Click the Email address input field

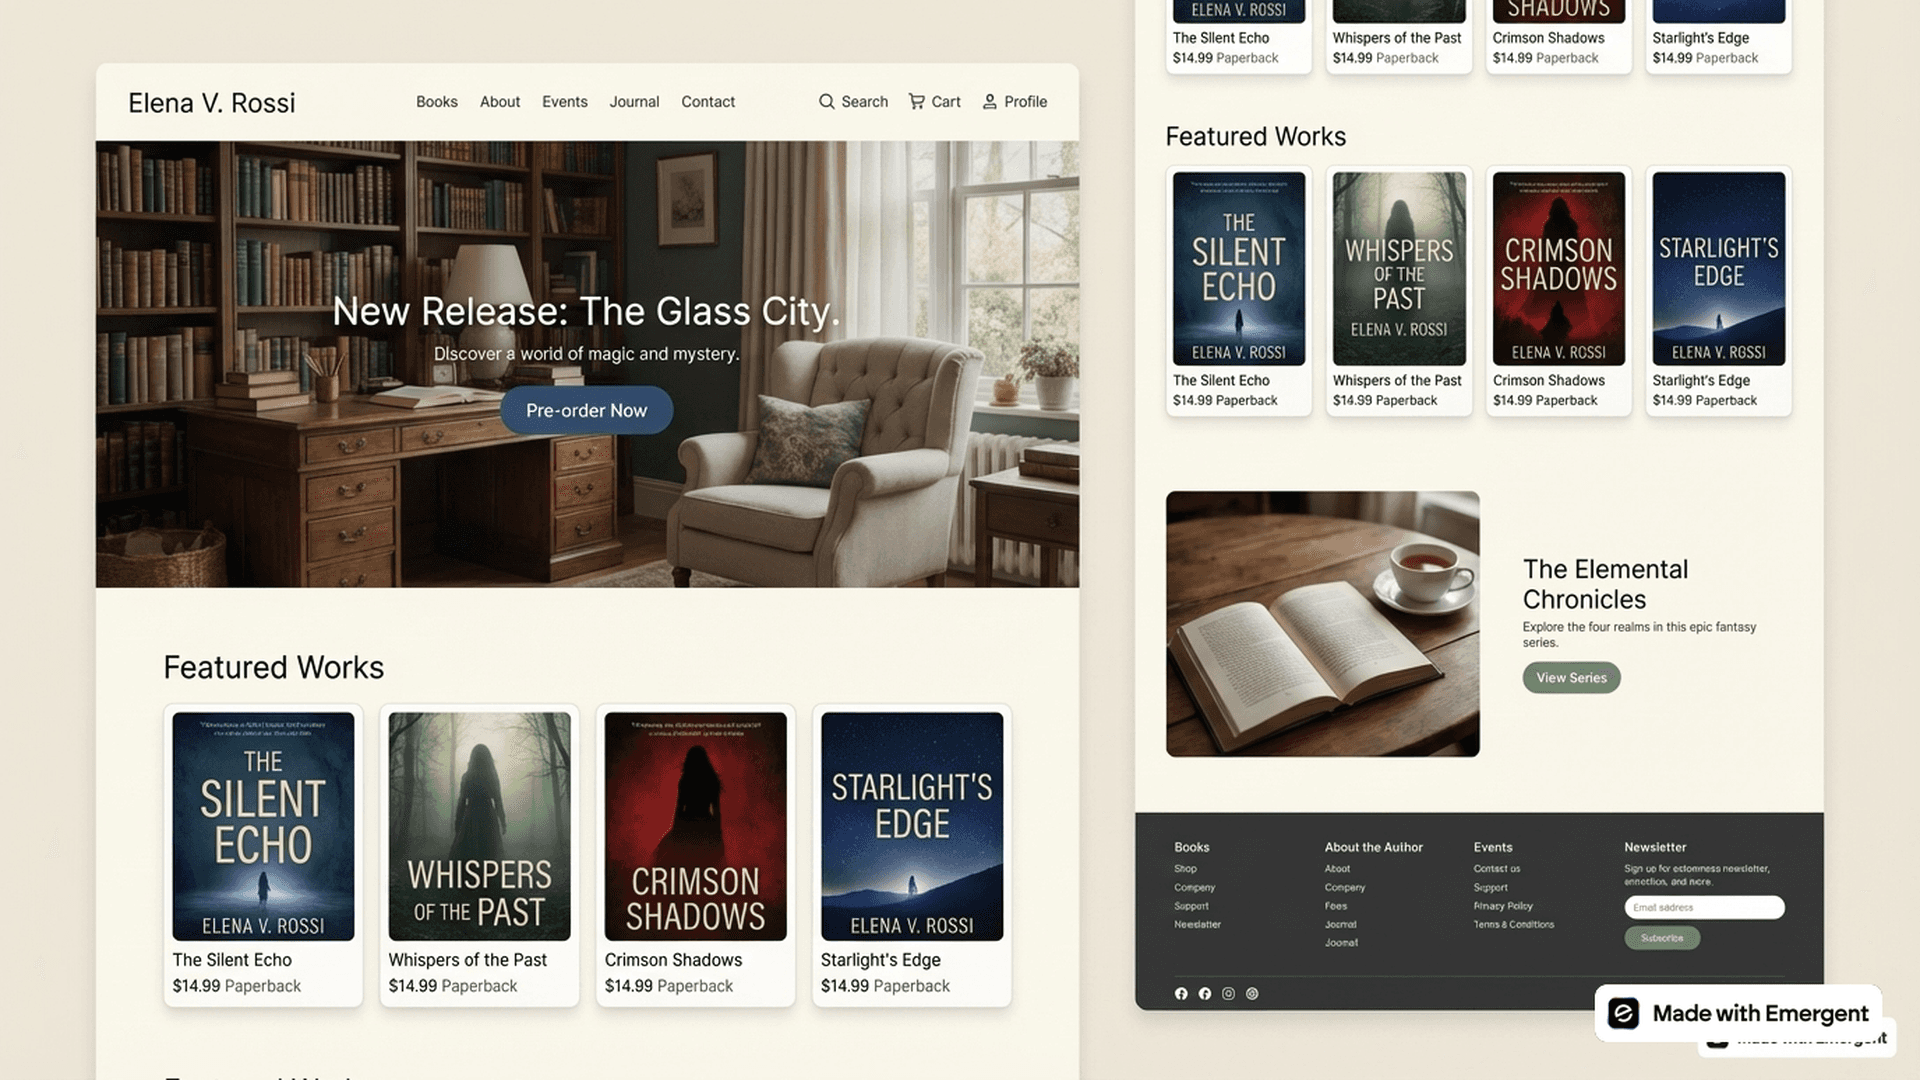pyautogui.click(x=1704, y=907)
